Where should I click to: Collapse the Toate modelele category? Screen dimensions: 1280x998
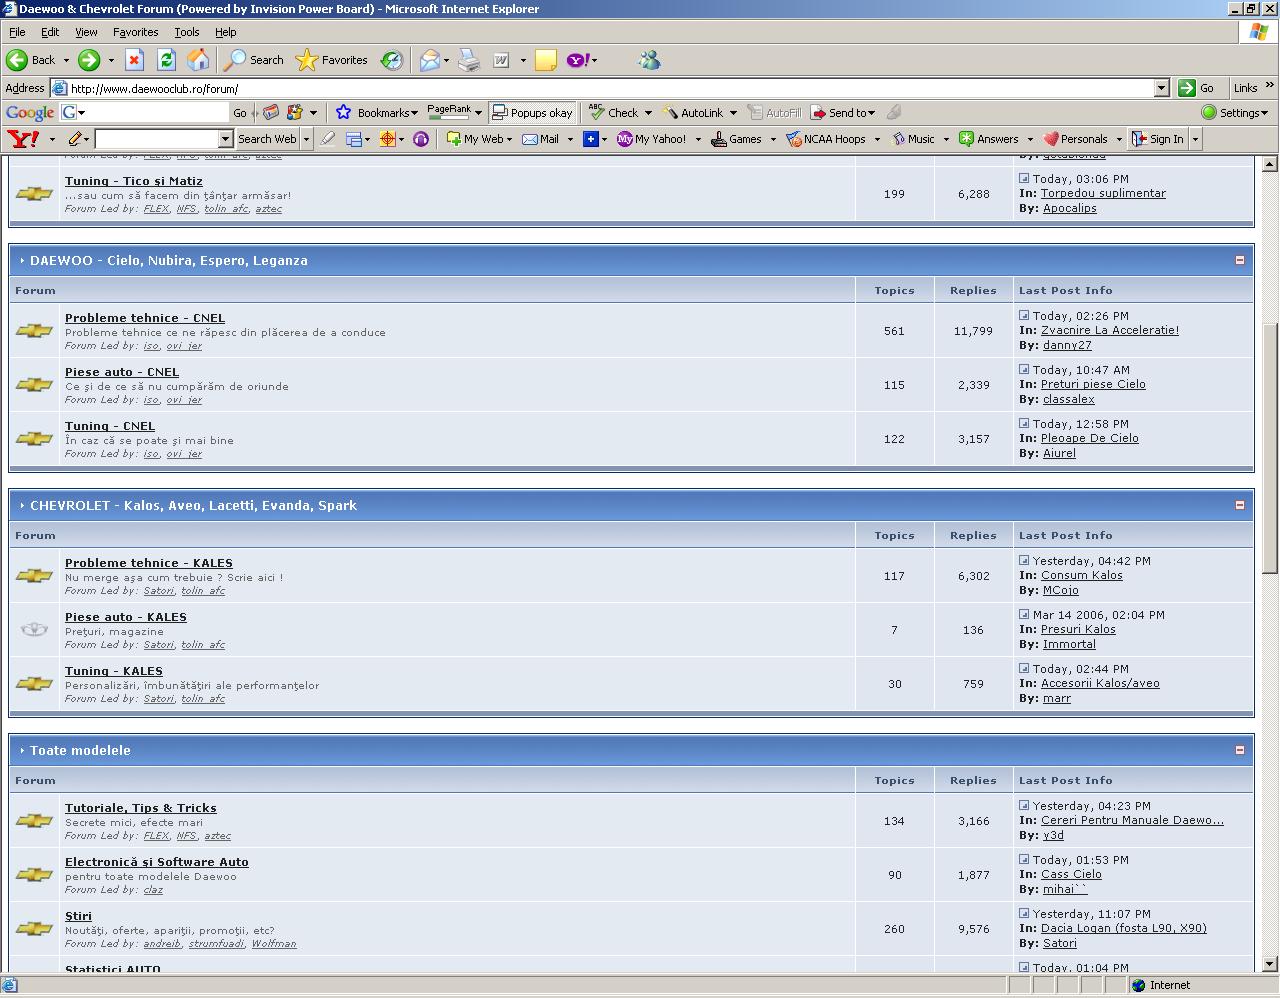coord(1240,750)
